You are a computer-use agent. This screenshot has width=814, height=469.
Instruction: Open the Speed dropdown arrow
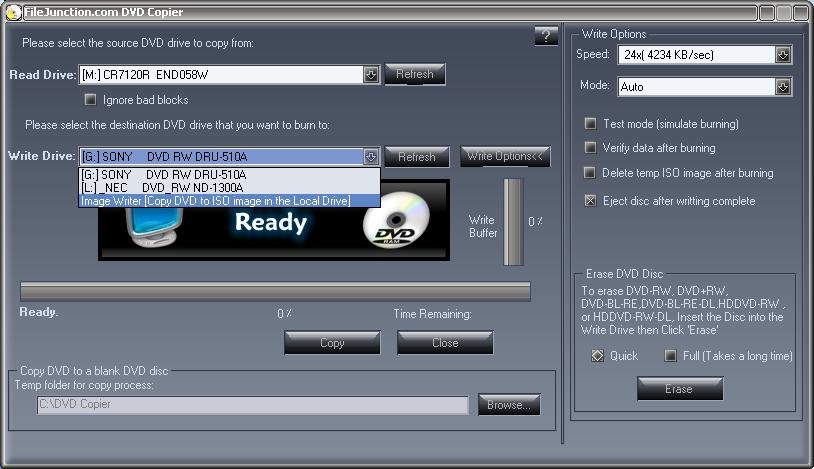click(783, 55)
